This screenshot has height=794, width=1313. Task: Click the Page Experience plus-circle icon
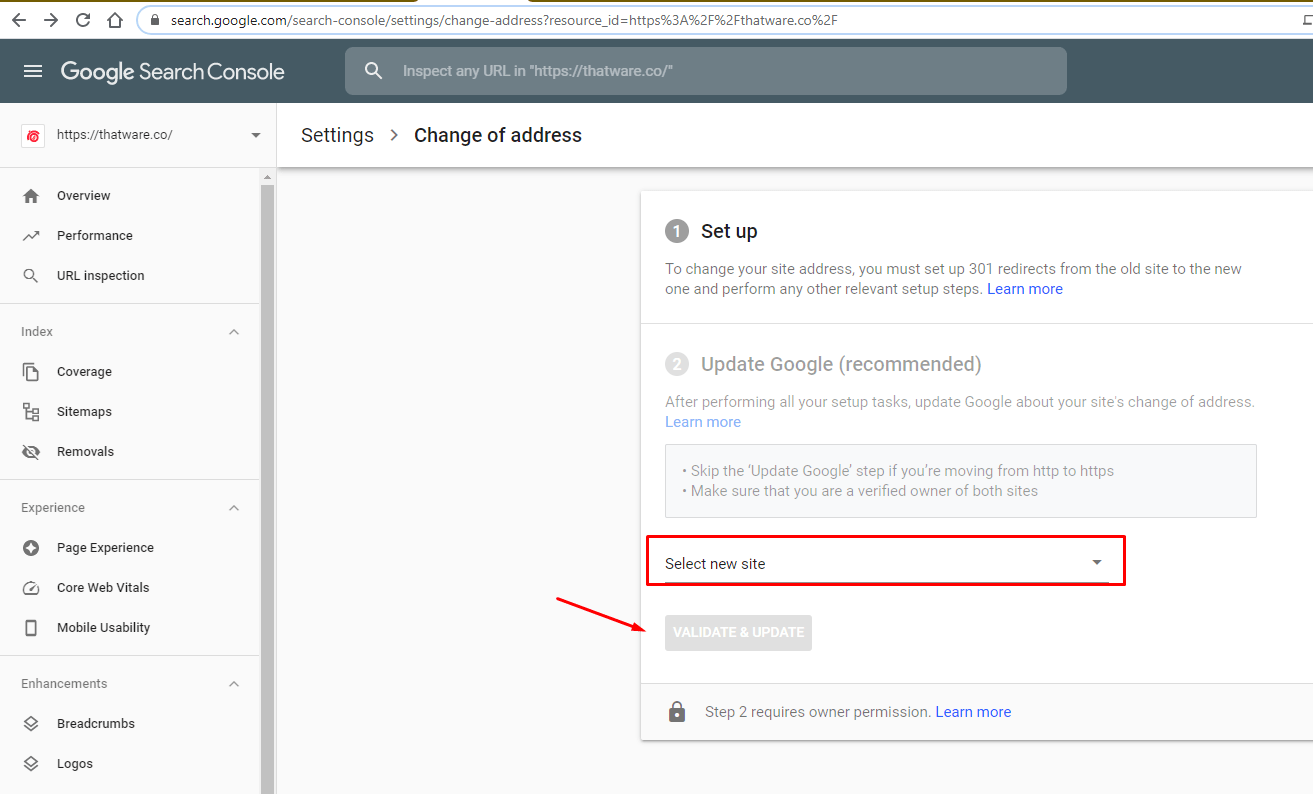(x=31, y=548)
